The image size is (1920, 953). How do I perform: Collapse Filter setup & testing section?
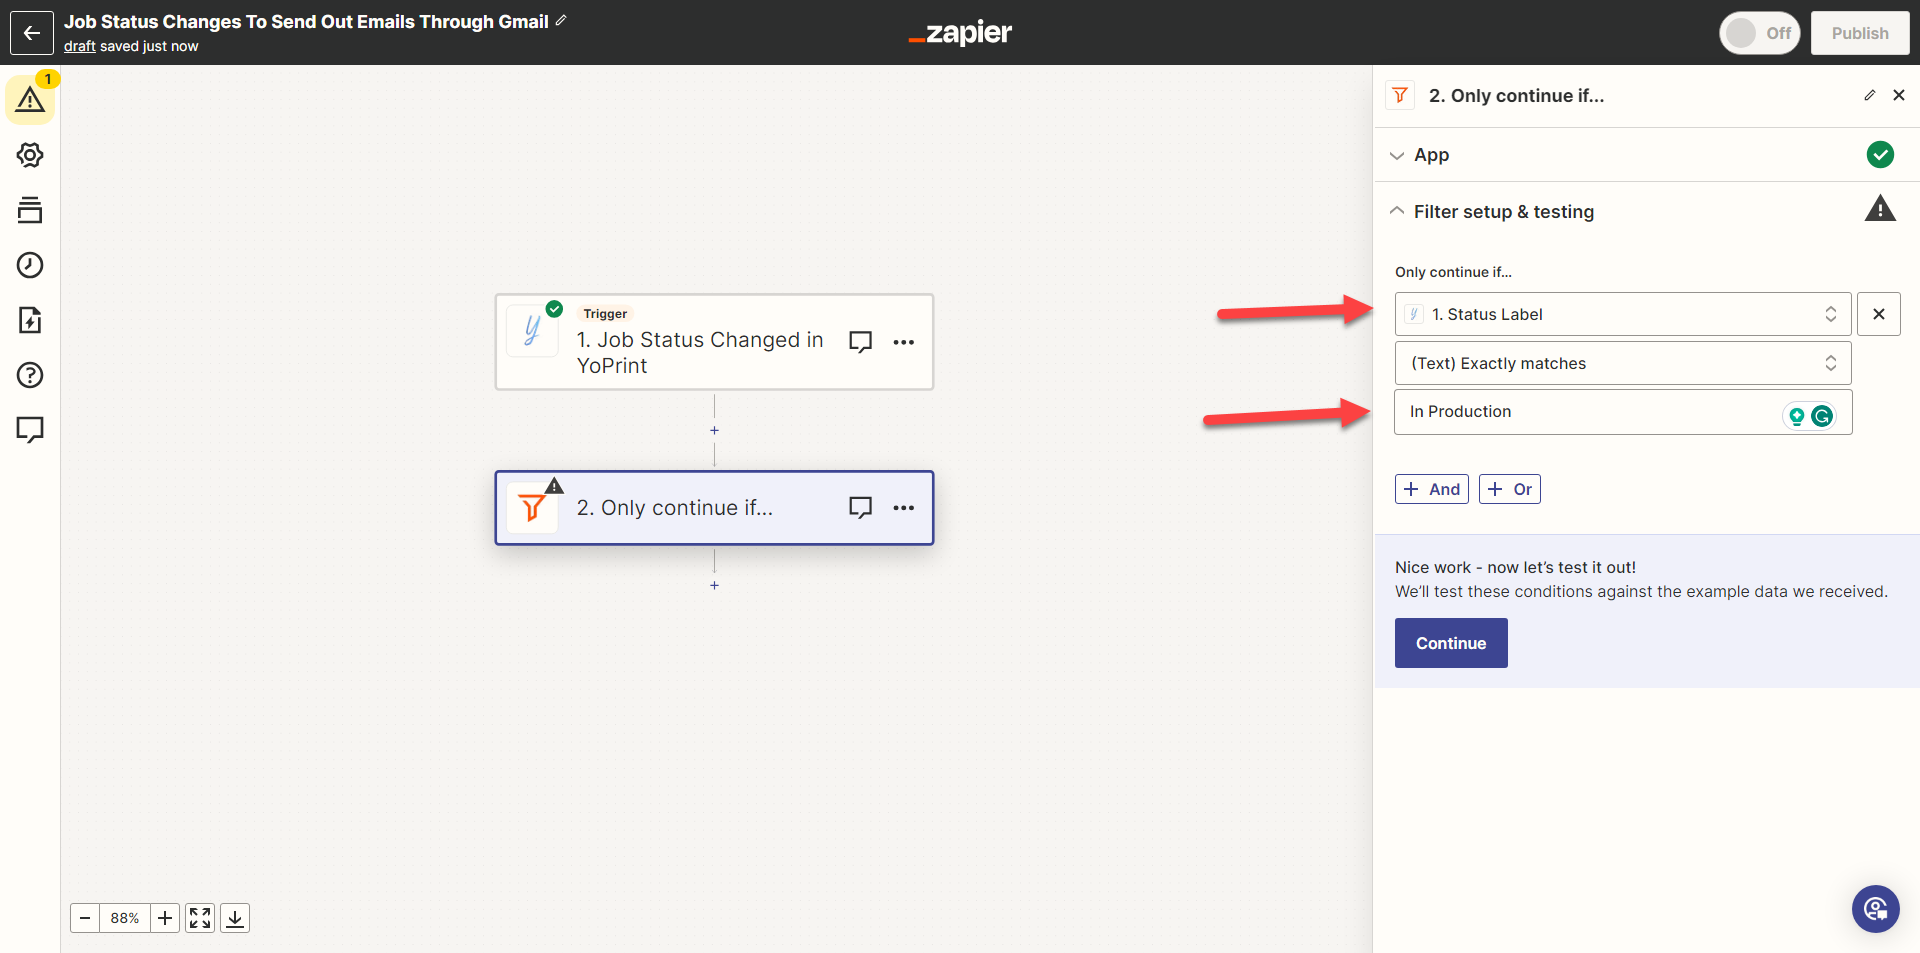coord(1646,211)
